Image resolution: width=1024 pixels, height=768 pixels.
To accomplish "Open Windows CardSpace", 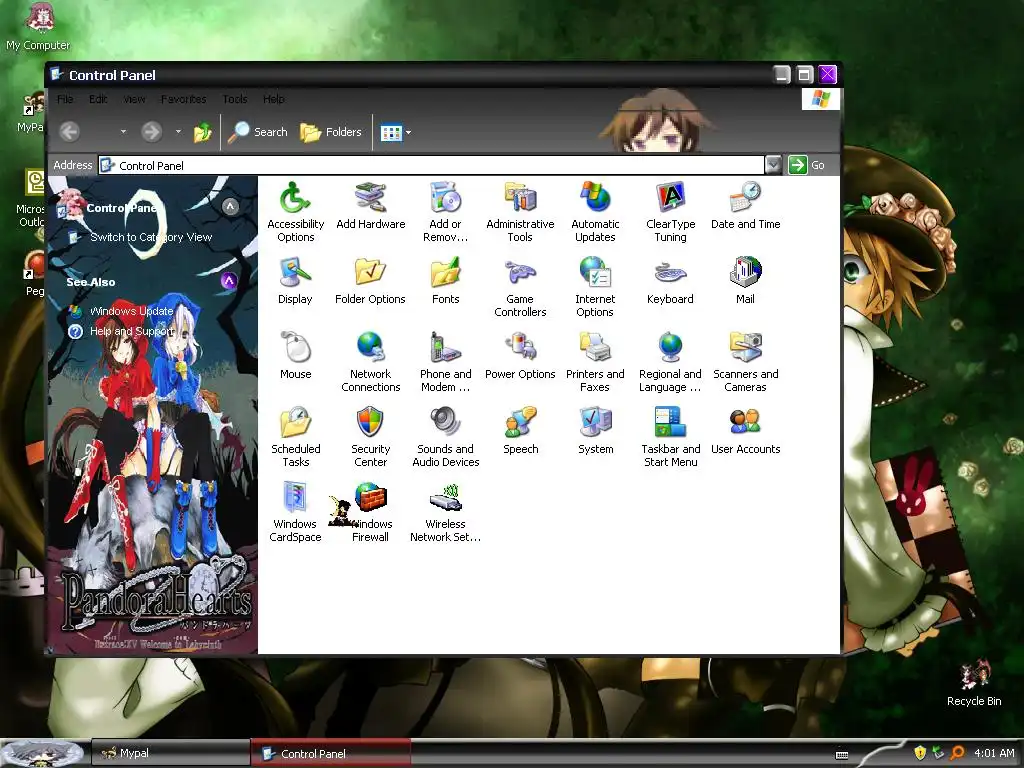I will [295, 511].
